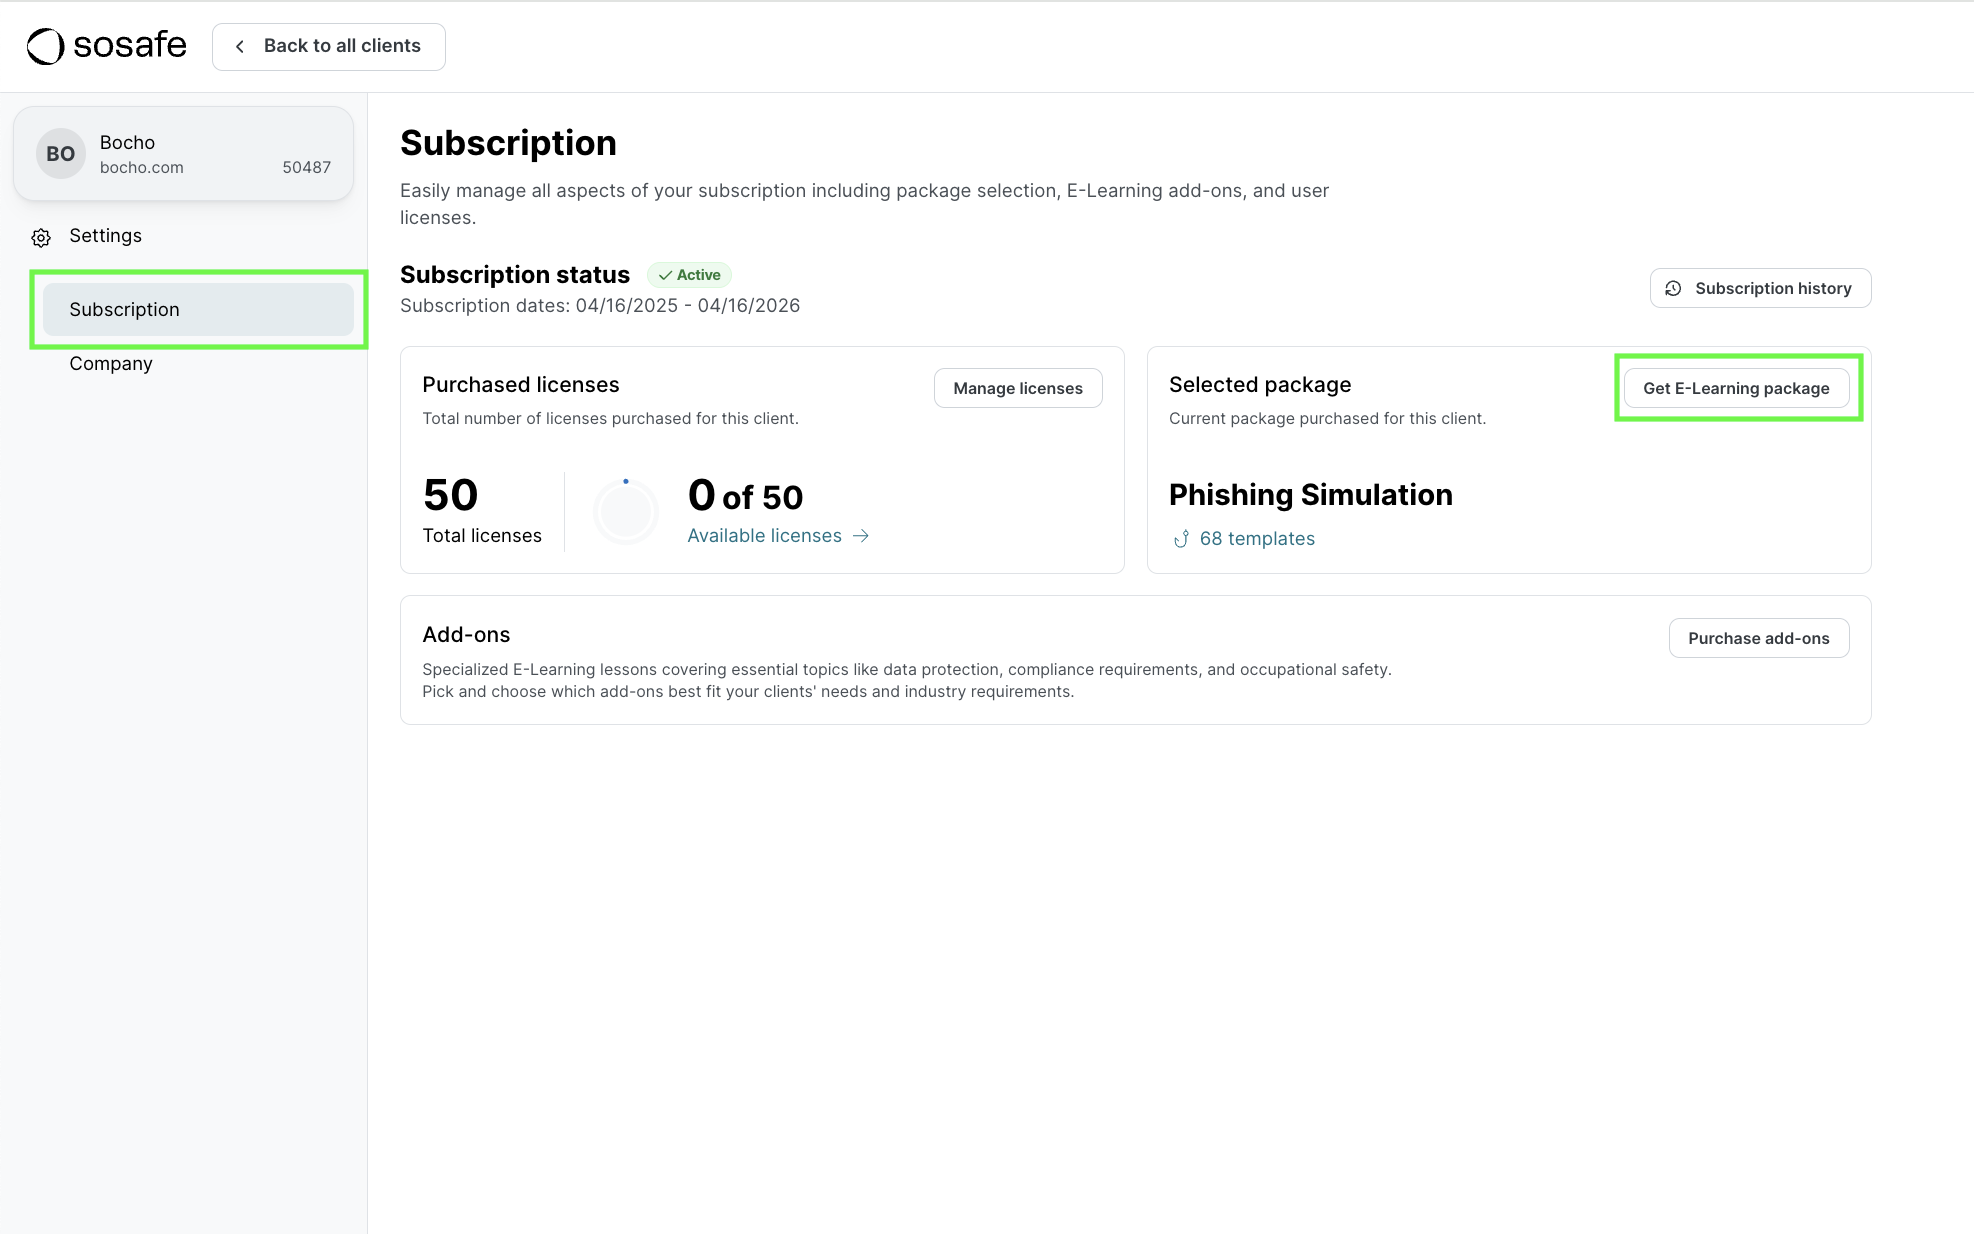Click 'Purchase add-ons'
Image resolution: width=1974 pixels, height=1234 pixels.
1758,638
